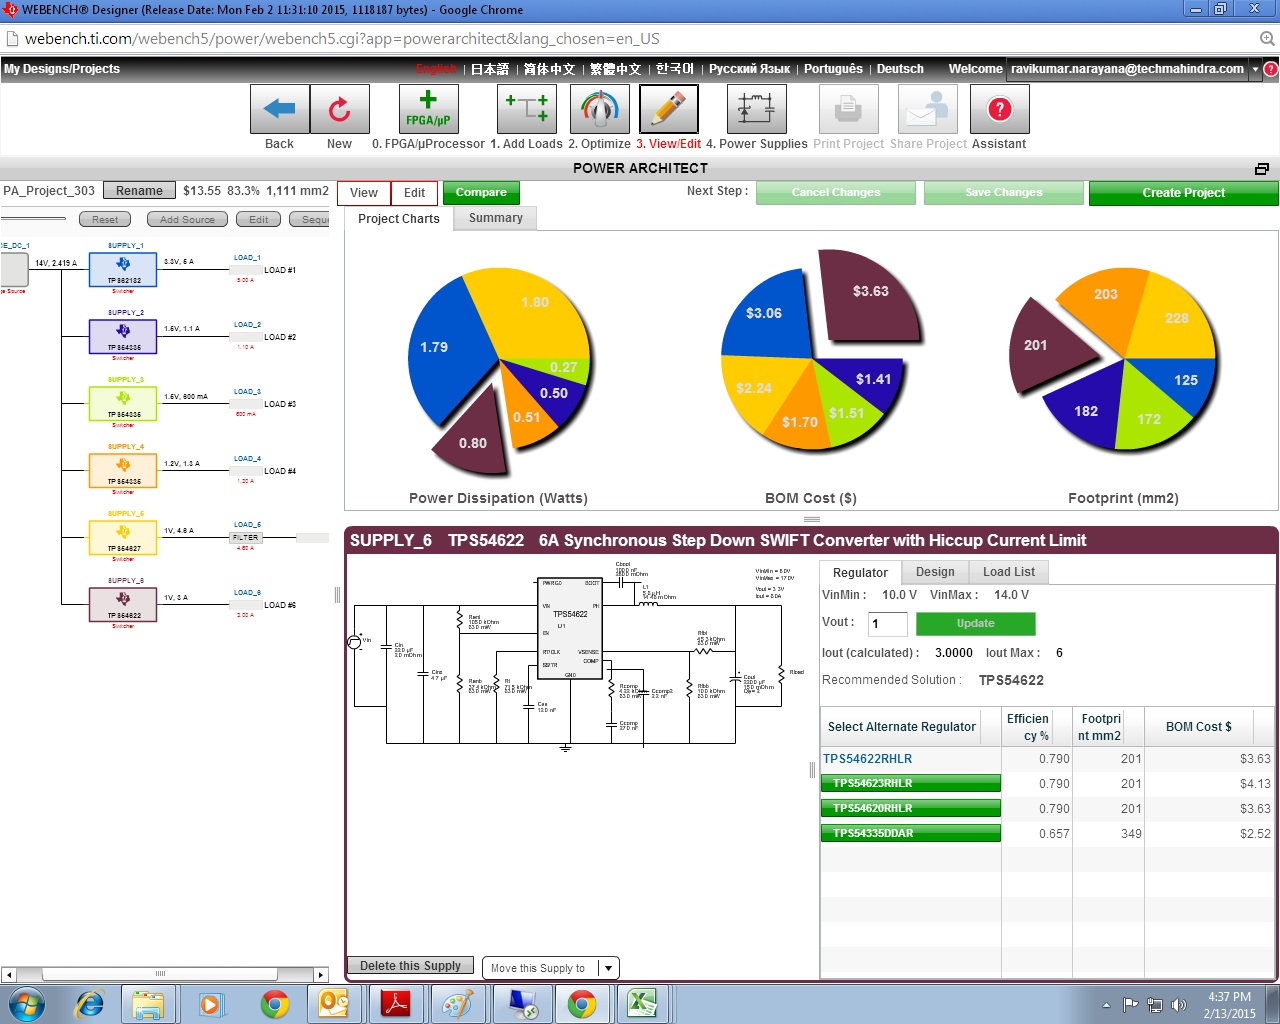Click the FILTER block on LOAD_5
Image resolution: width=1280 pixels, height=1024 pixels.
[246, 538]
